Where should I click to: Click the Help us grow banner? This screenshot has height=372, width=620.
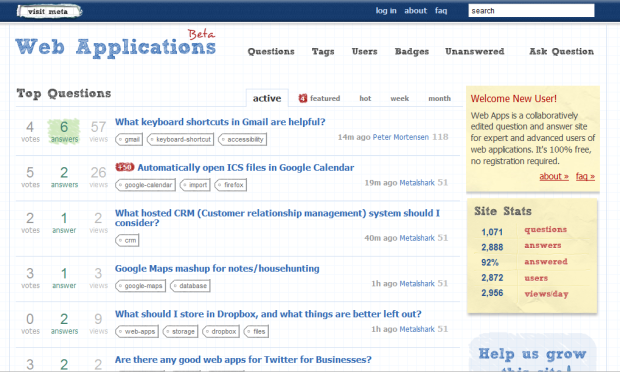(x=532, y=352)
